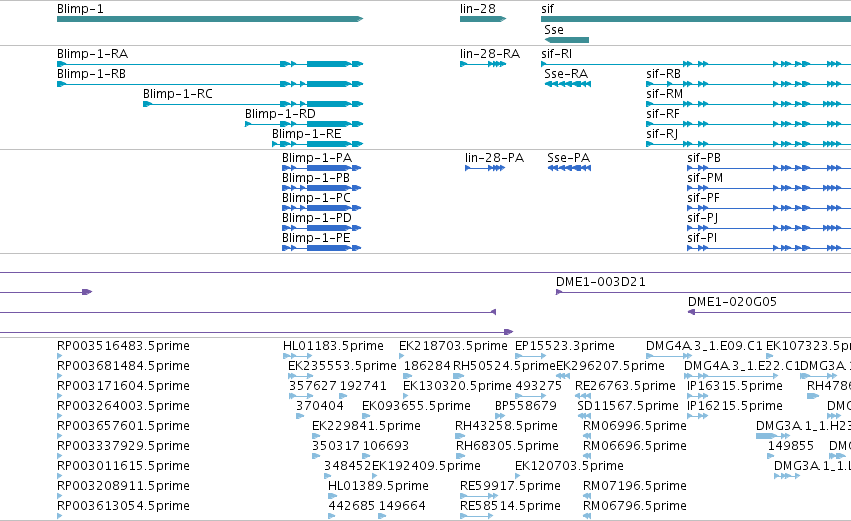Select transcript Blimp-1-RA
Viewport: 851px width, 521px height.
pos(210,64)
